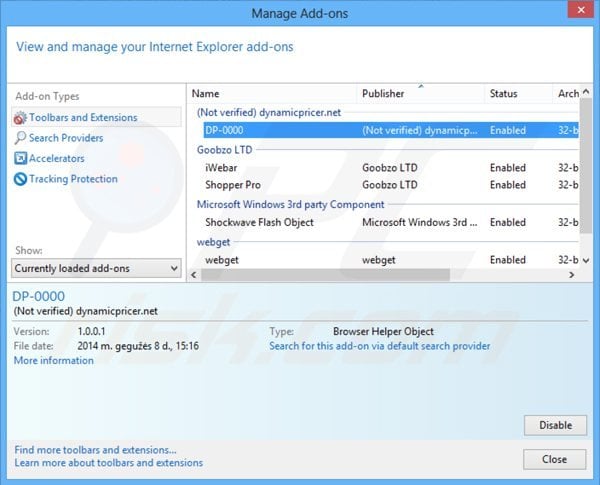Click the Toolbars and Extensions gear icon

pyautogui.click(x=20, y=118)
